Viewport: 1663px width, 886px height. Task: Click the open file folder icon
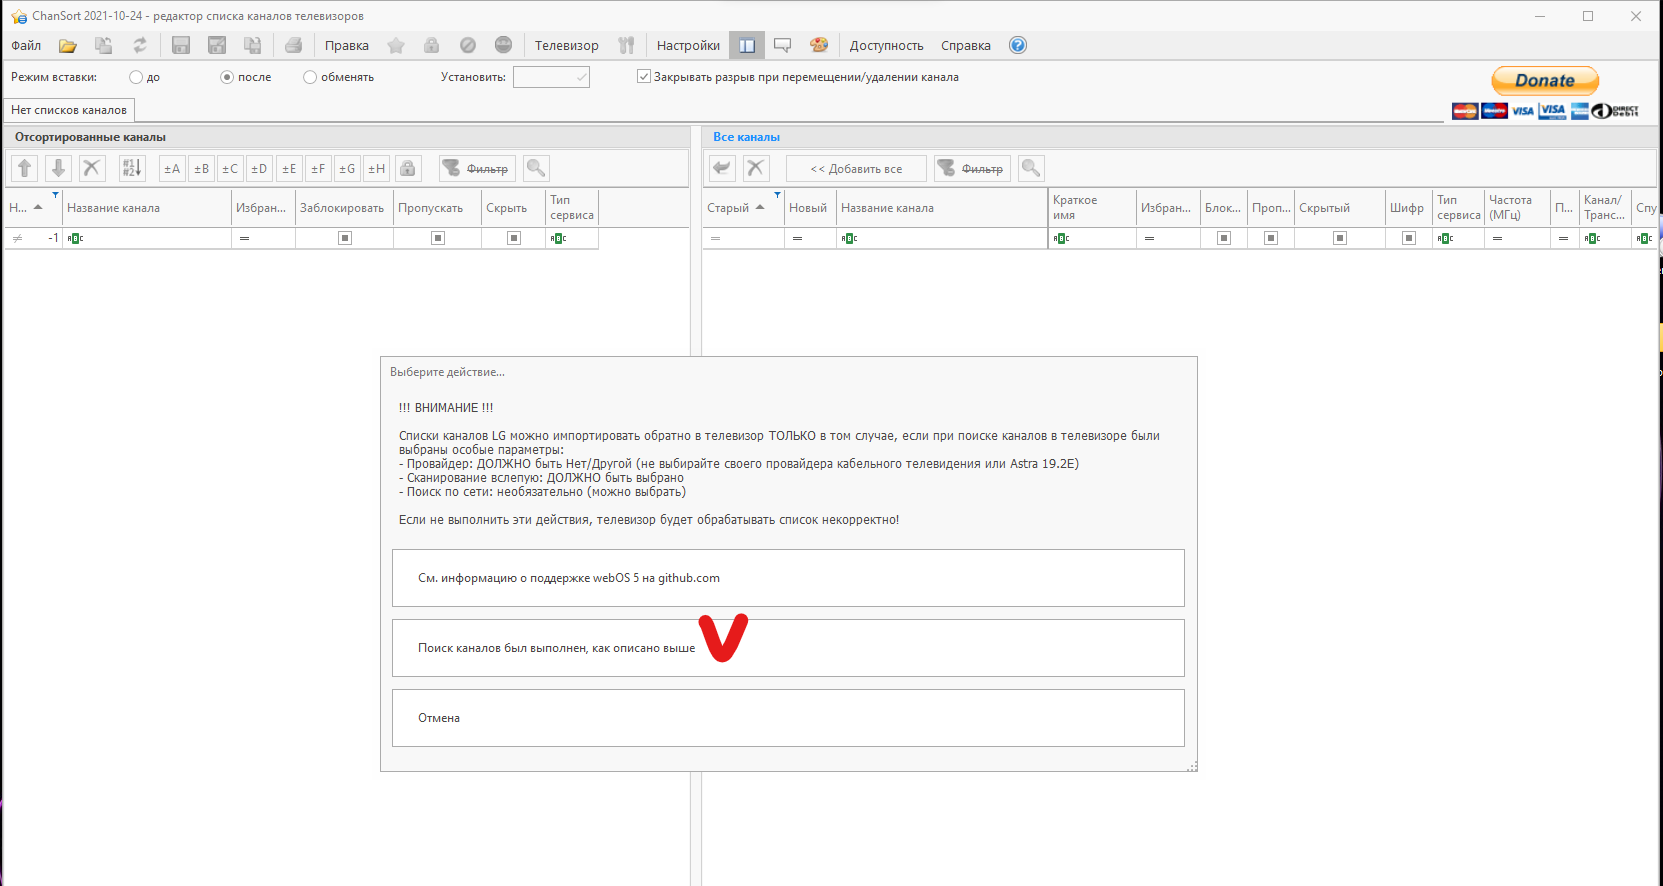coord(68,46)
